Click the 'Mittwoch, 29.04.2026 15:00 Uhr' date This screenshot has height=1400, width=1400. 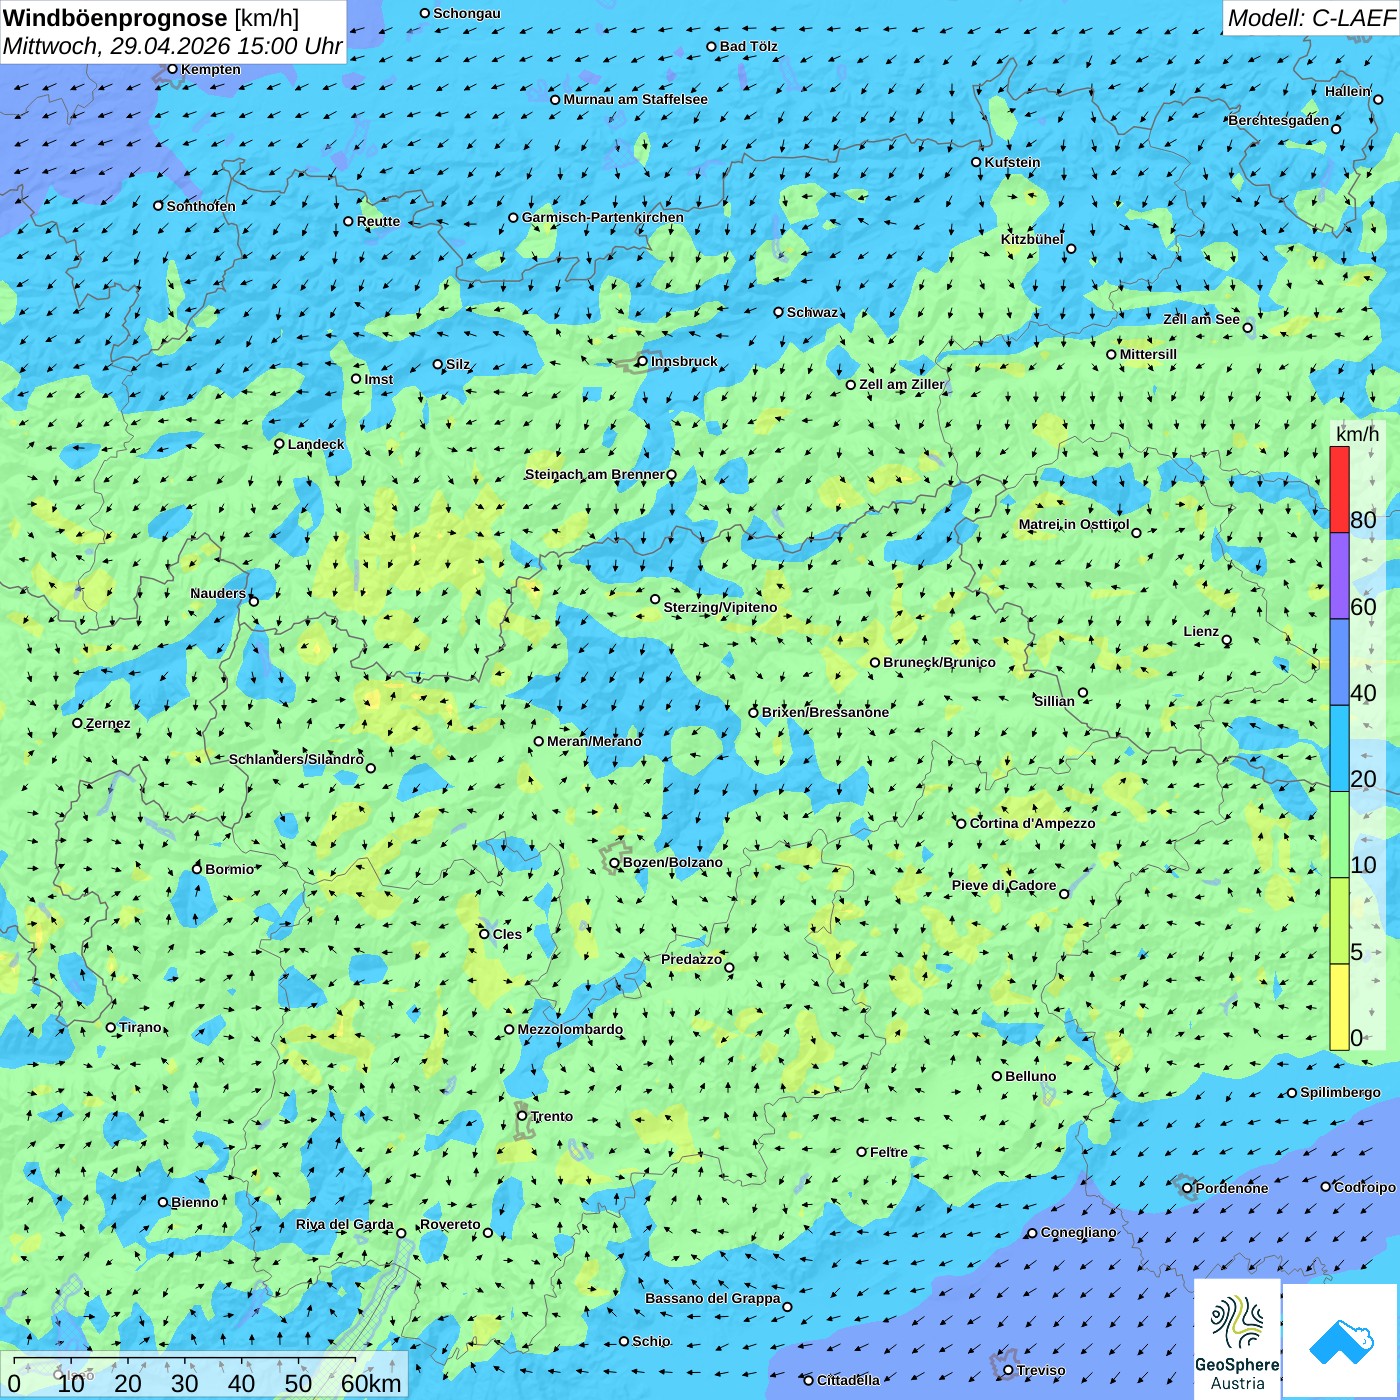point(172,46)
